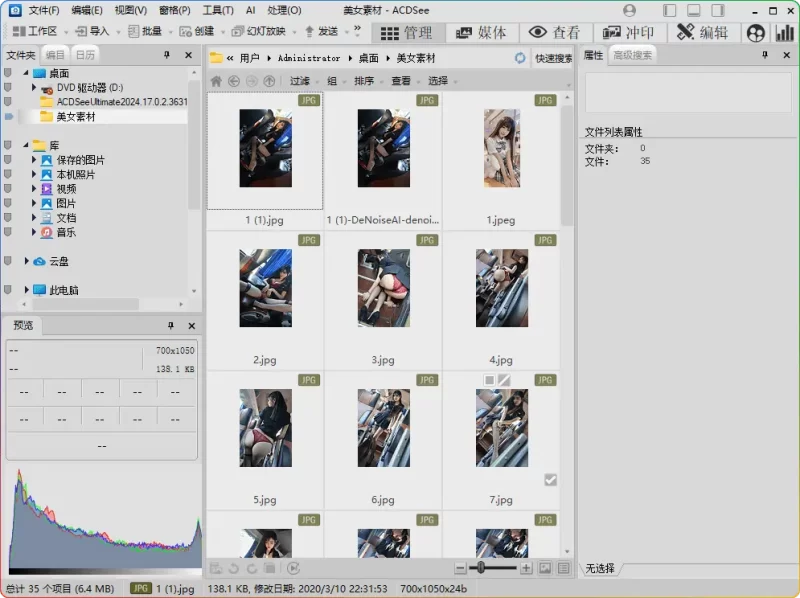Check the selection box on 7.jpg
Screen dimensions: 800x598
(550, 480)
